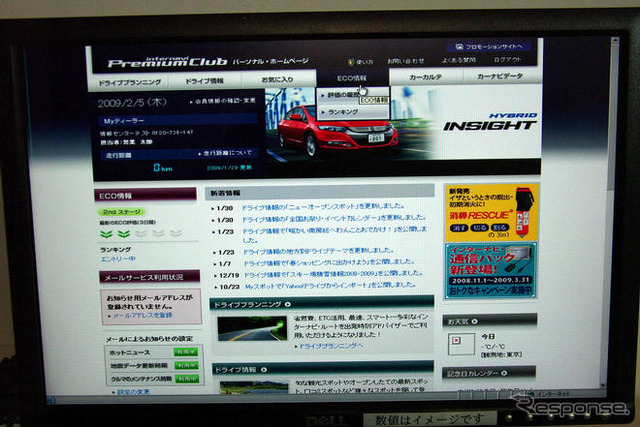This screenshot has height=427, width=640.
Task: Open 10/23 news about Yahoo!ドライブからインポート
Action: (330, 286)
